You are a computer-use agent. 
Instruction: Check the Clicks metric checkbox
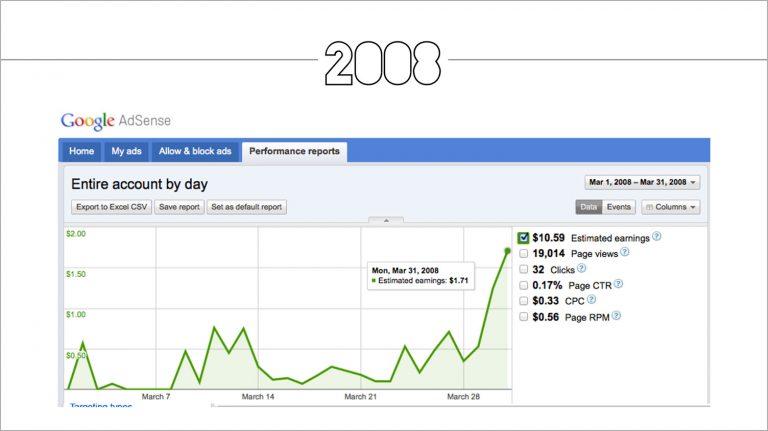[524, 269]
